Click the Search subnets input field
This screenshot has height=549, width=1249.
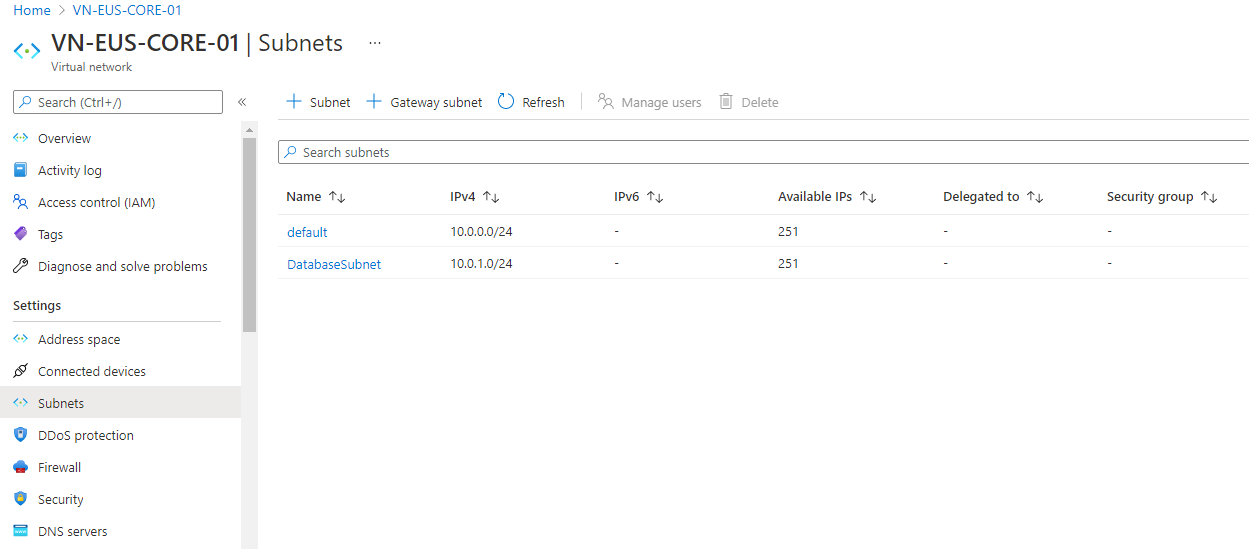coord(760,152)
